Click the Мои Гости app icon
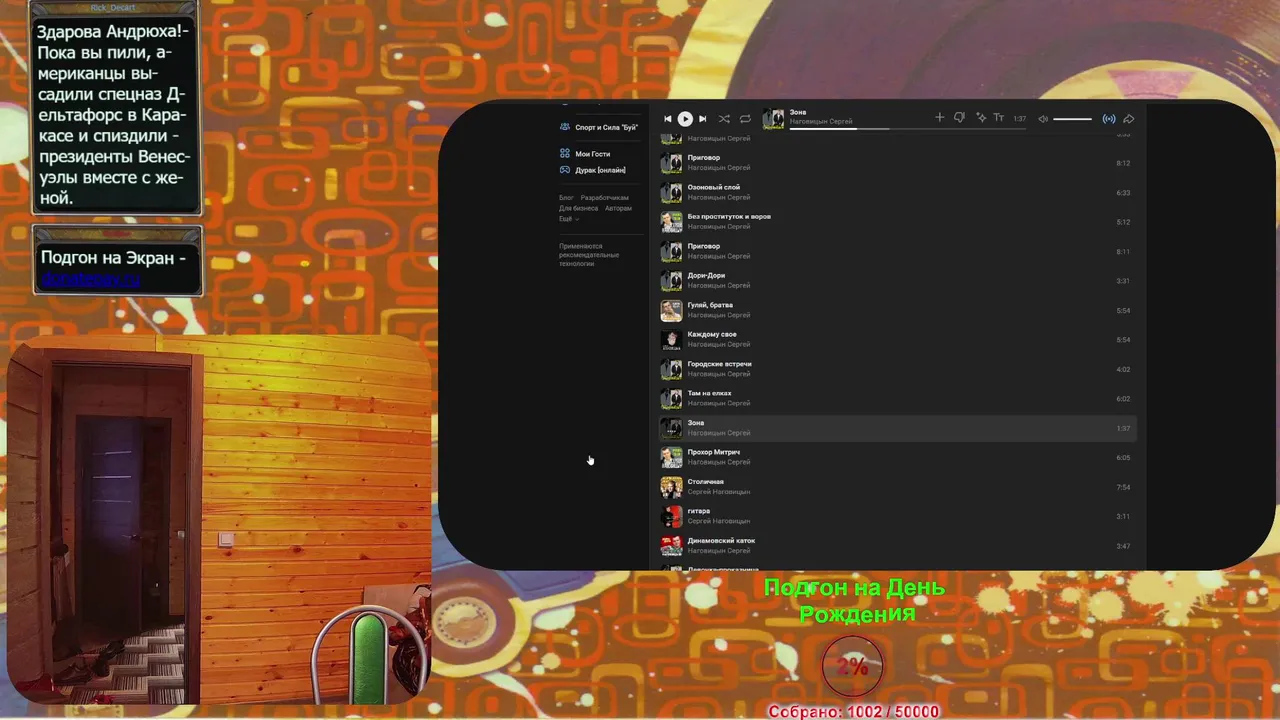 (x=565, y=154)
